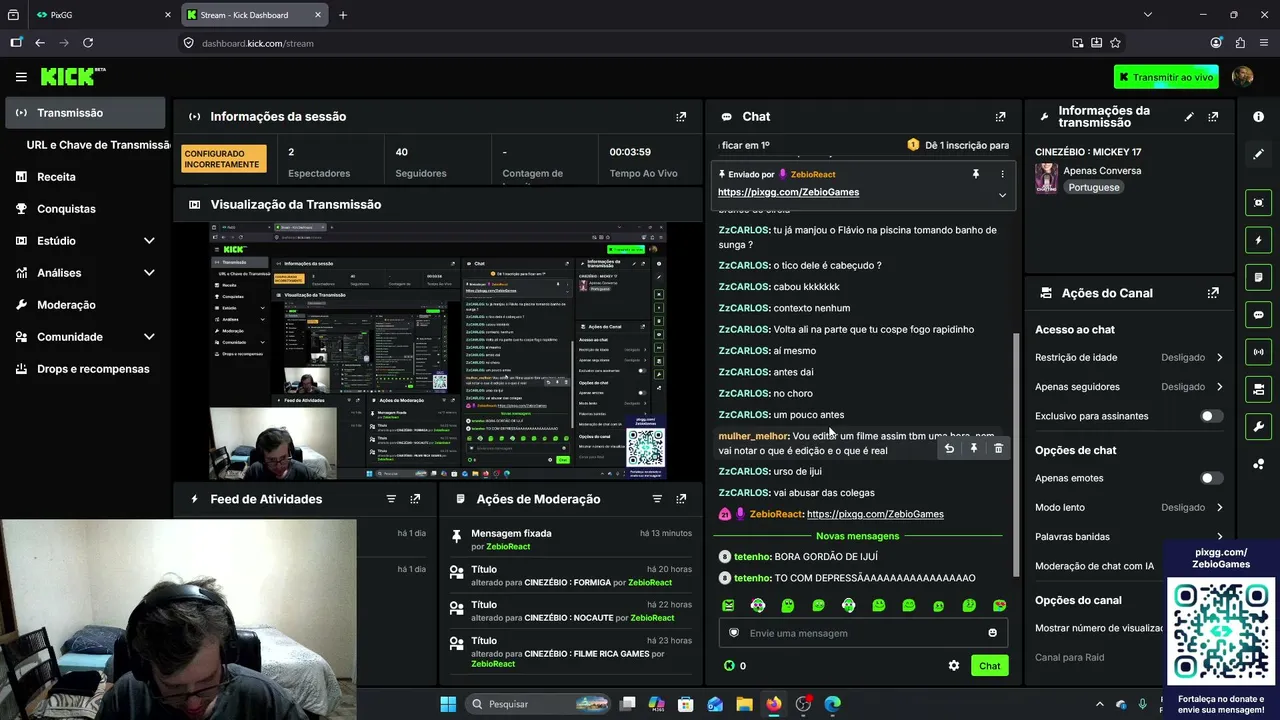Pin the mulher_melhor chat message
1280x720 pixels.
973,449
